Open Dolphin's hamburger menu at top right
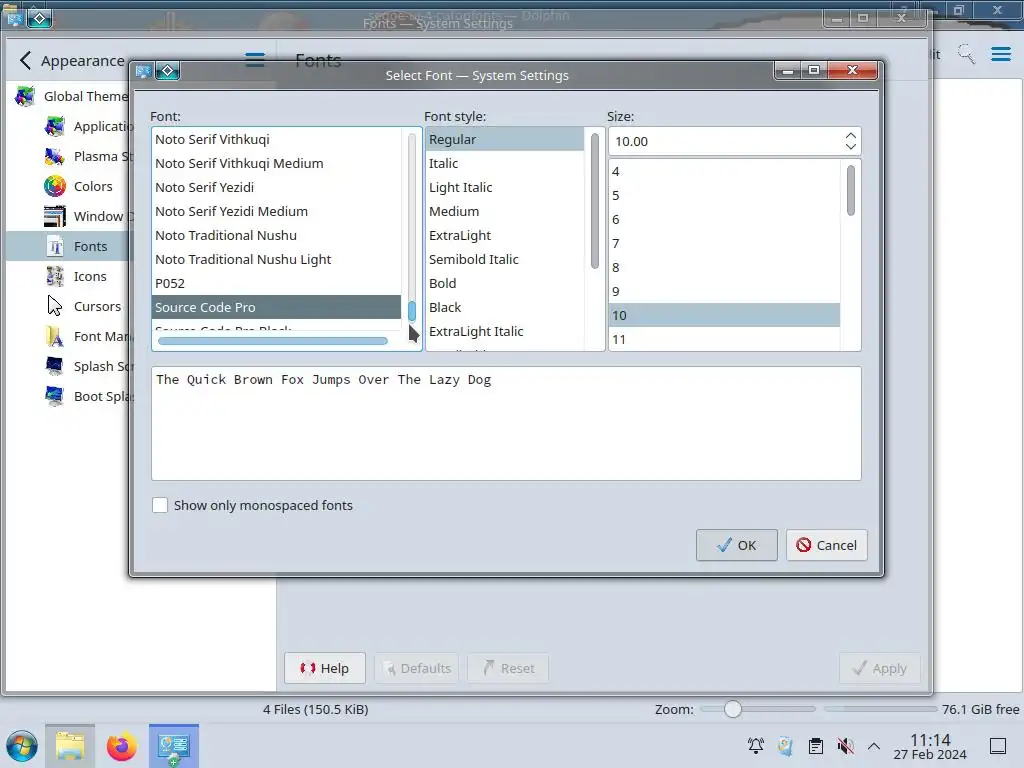Viewport: 1024px width, 768px height. 1000,54
